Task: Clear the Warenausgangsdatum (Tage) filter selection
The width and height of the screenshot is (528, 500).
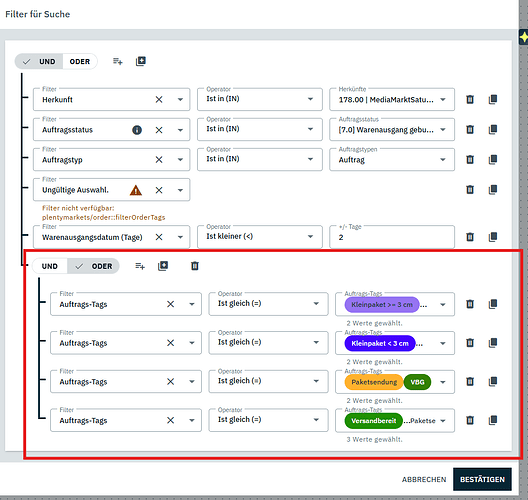Action: tap(159, 237)
